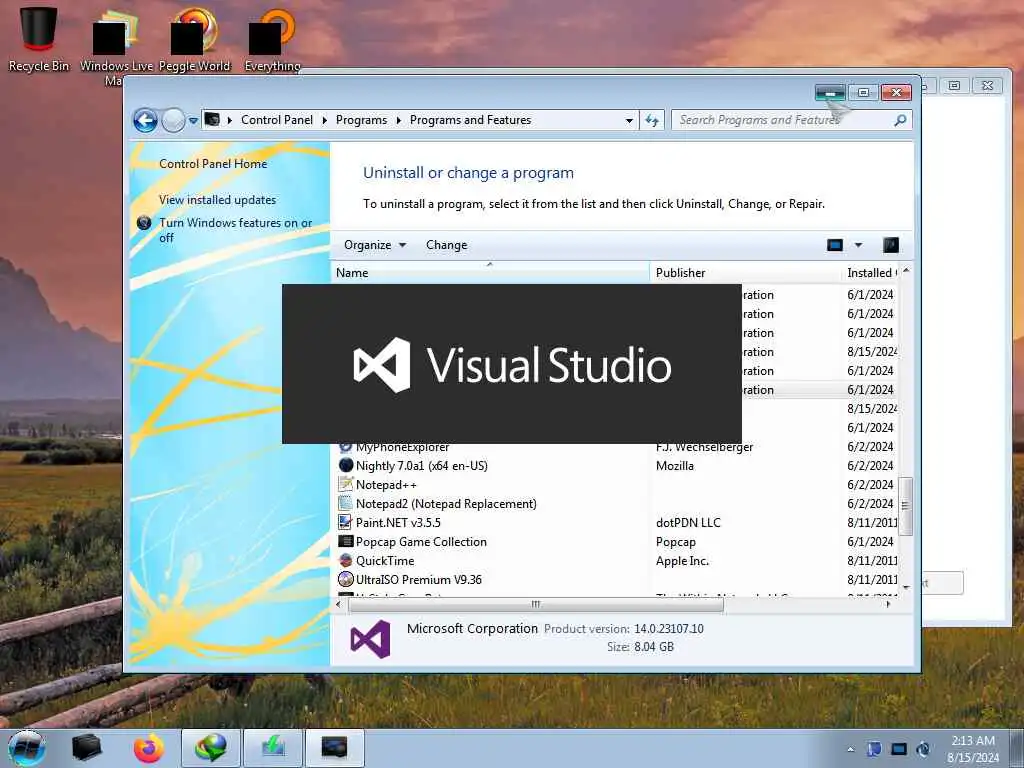Sort by the Name column header
This screenshot has width=1024, height=768.
coord(490,272)
